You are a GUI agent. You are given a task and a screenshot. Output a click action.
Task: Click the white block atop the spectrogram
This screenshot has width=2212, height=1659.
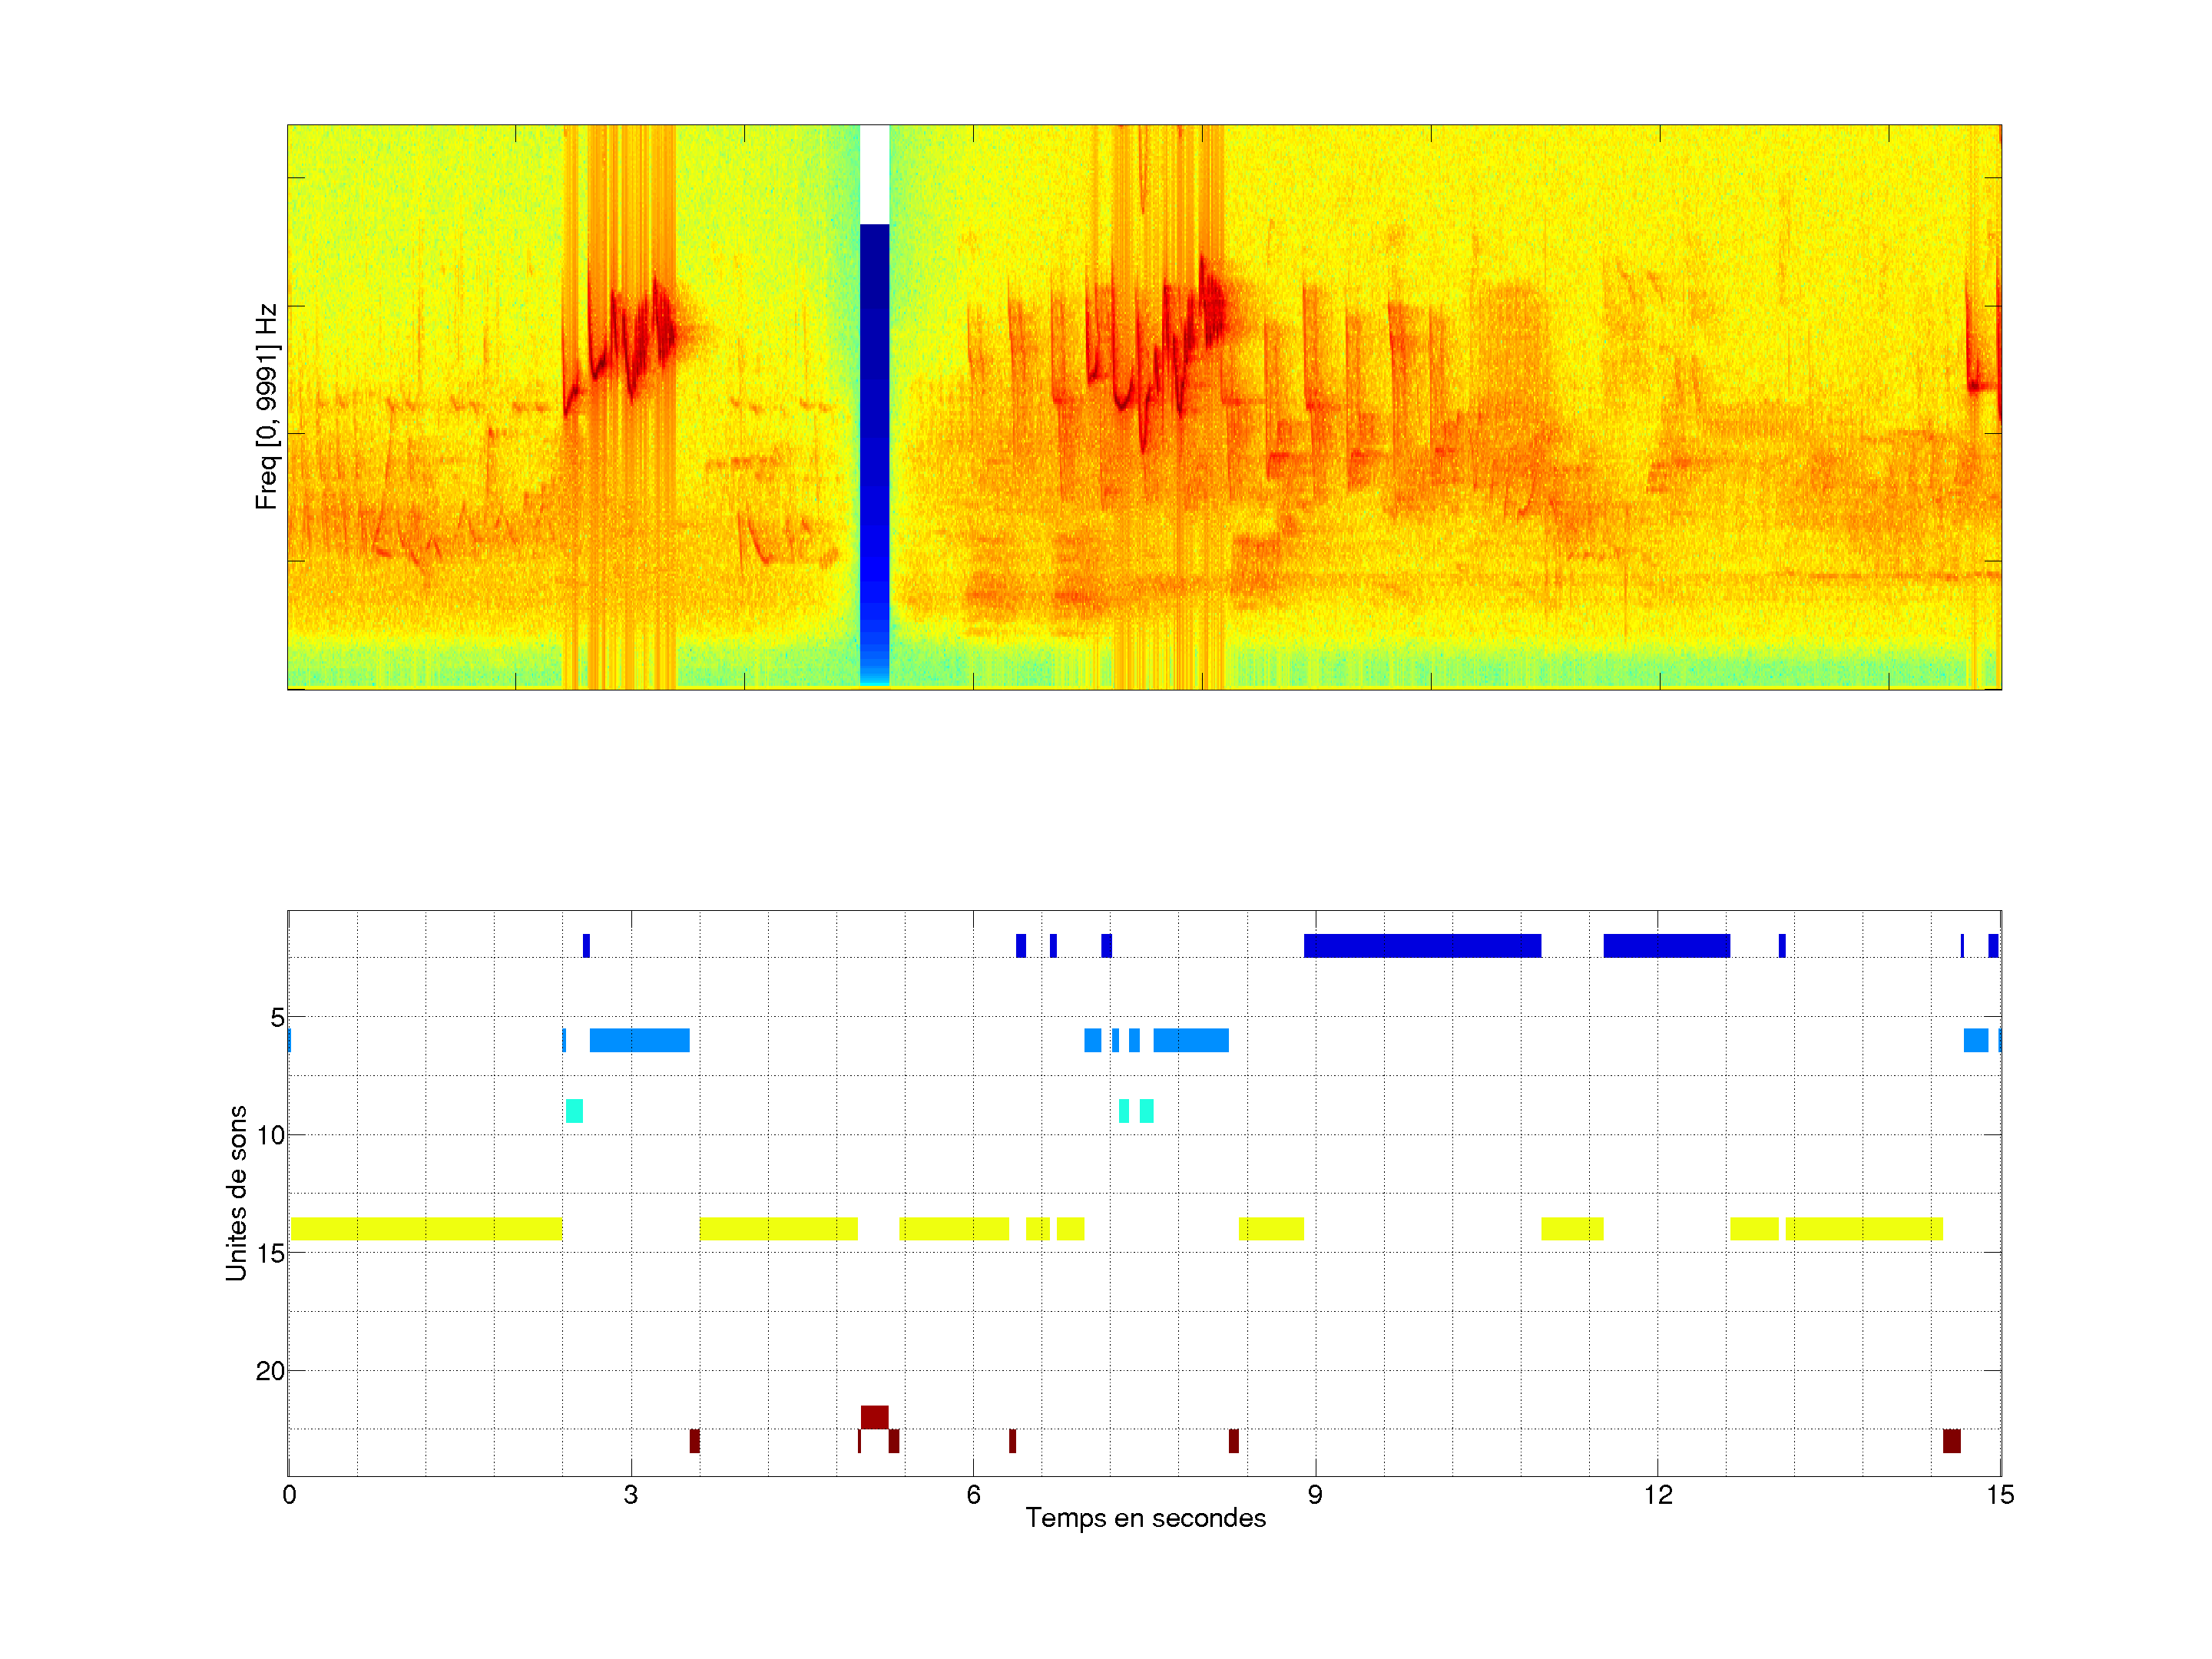click(x=874, y=174)
